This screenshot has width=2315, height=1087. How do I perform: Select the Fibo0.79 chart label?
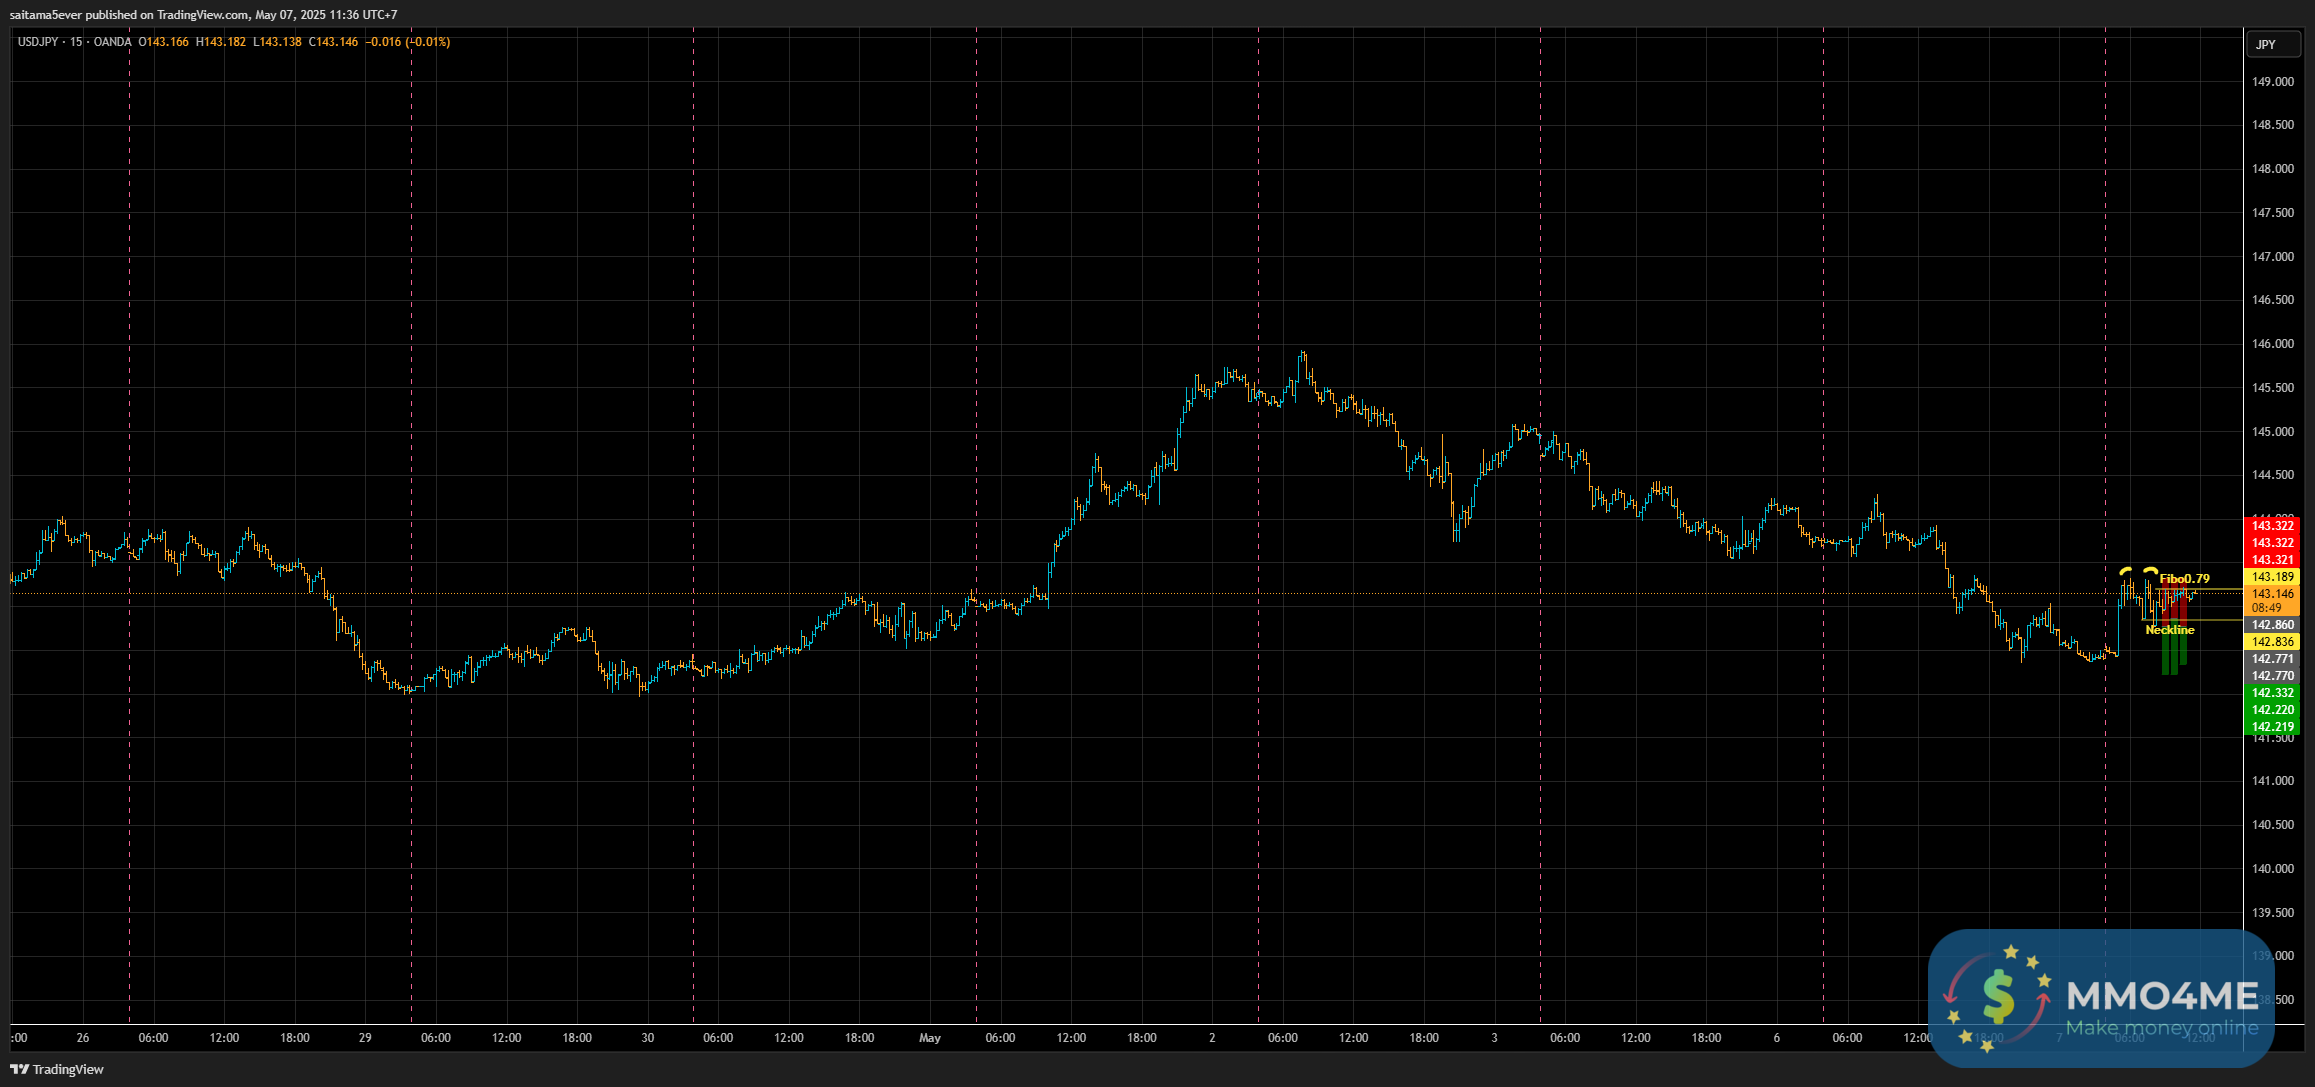tap(2184, 579)
